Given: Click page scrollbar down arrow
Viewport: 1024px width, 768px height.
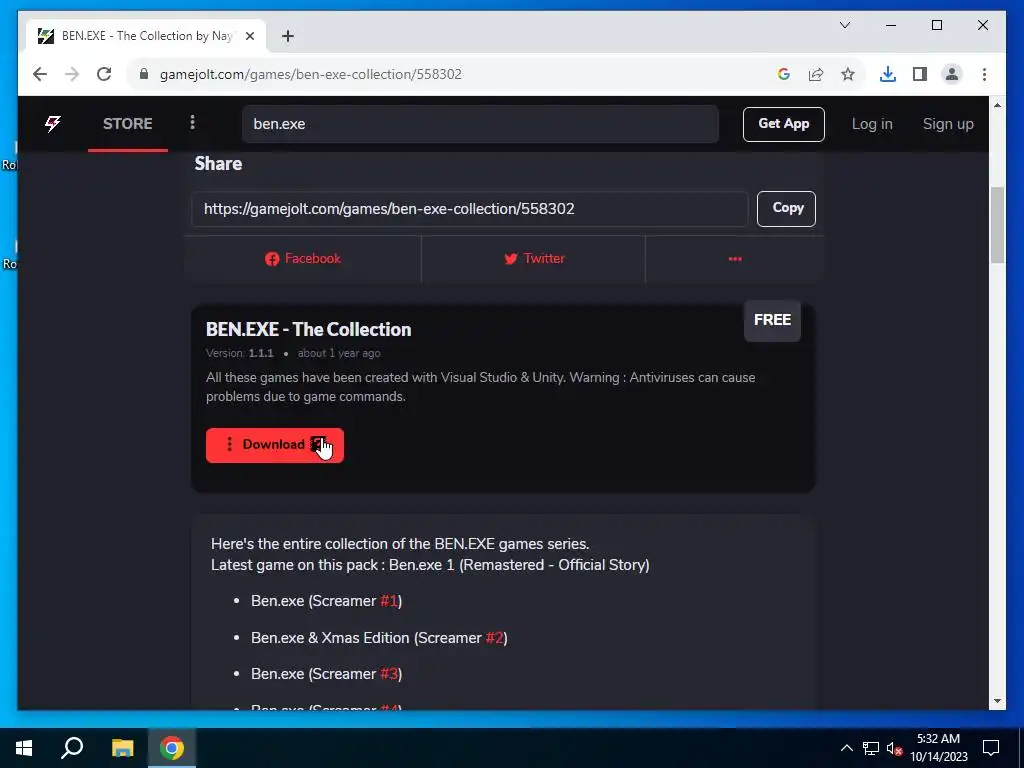Looking at the screenshot, I should pos(997,701).
